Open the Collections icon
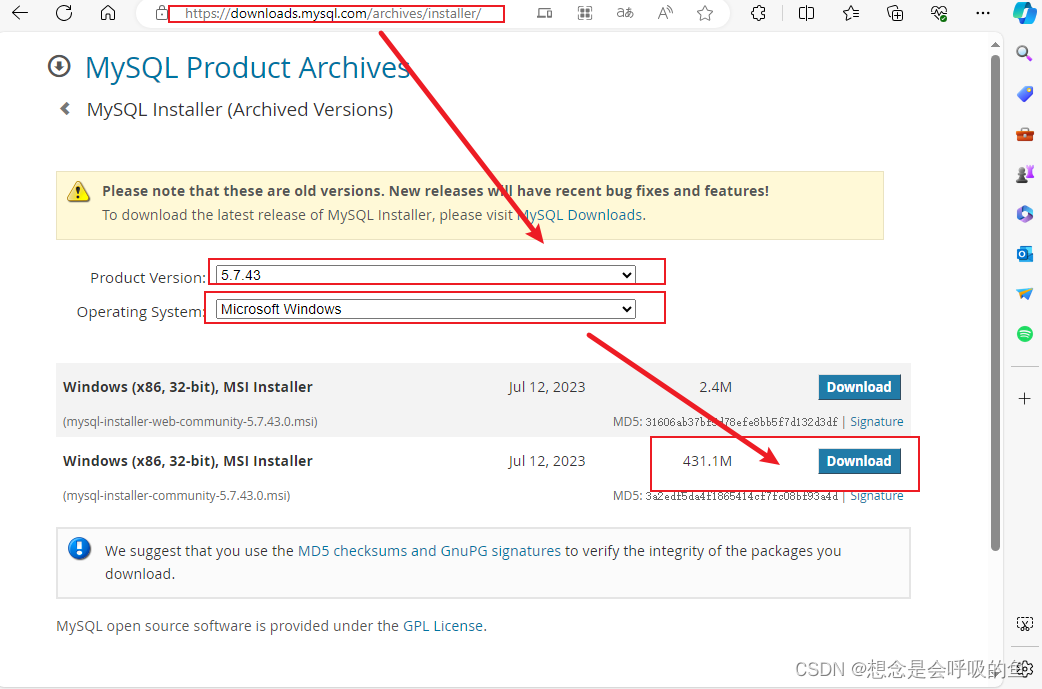 [895, 13]
